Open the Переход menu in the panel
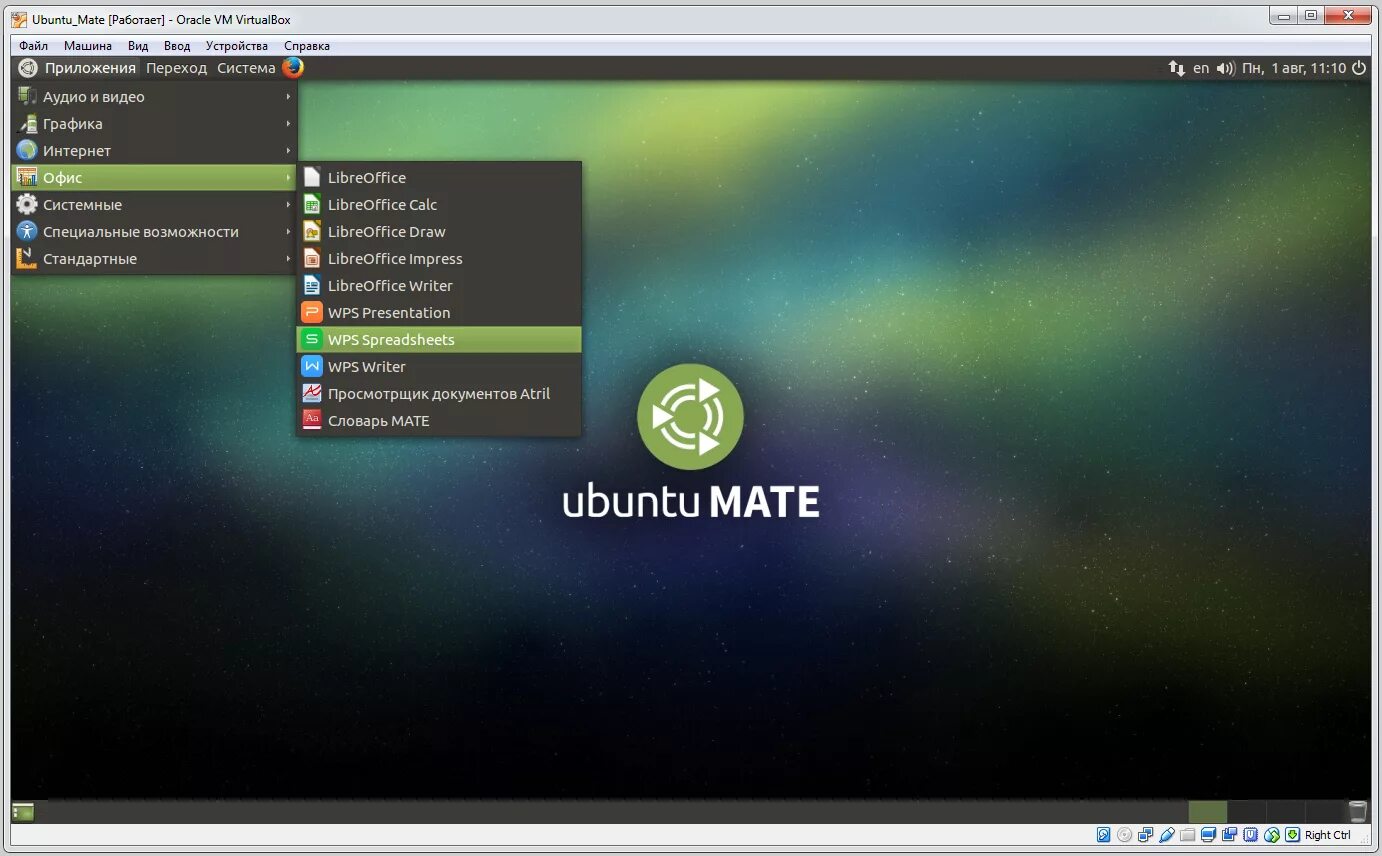 point(176,68)
